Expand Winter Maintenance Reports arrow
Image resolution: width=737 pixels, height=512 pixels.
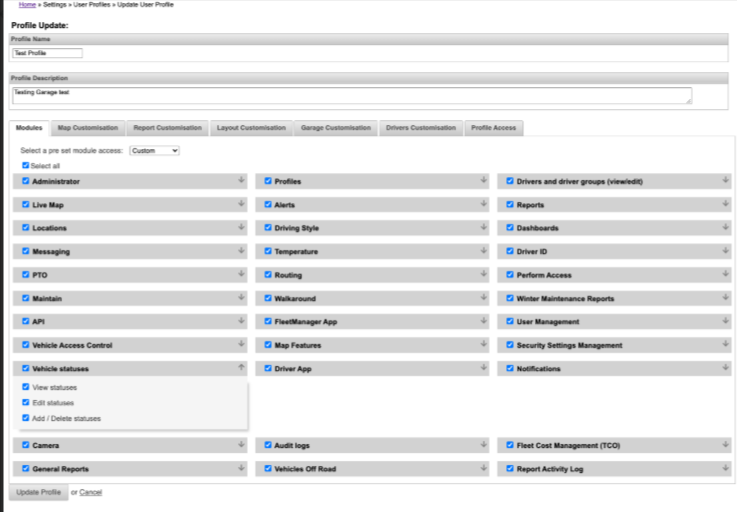coord(725,297)
